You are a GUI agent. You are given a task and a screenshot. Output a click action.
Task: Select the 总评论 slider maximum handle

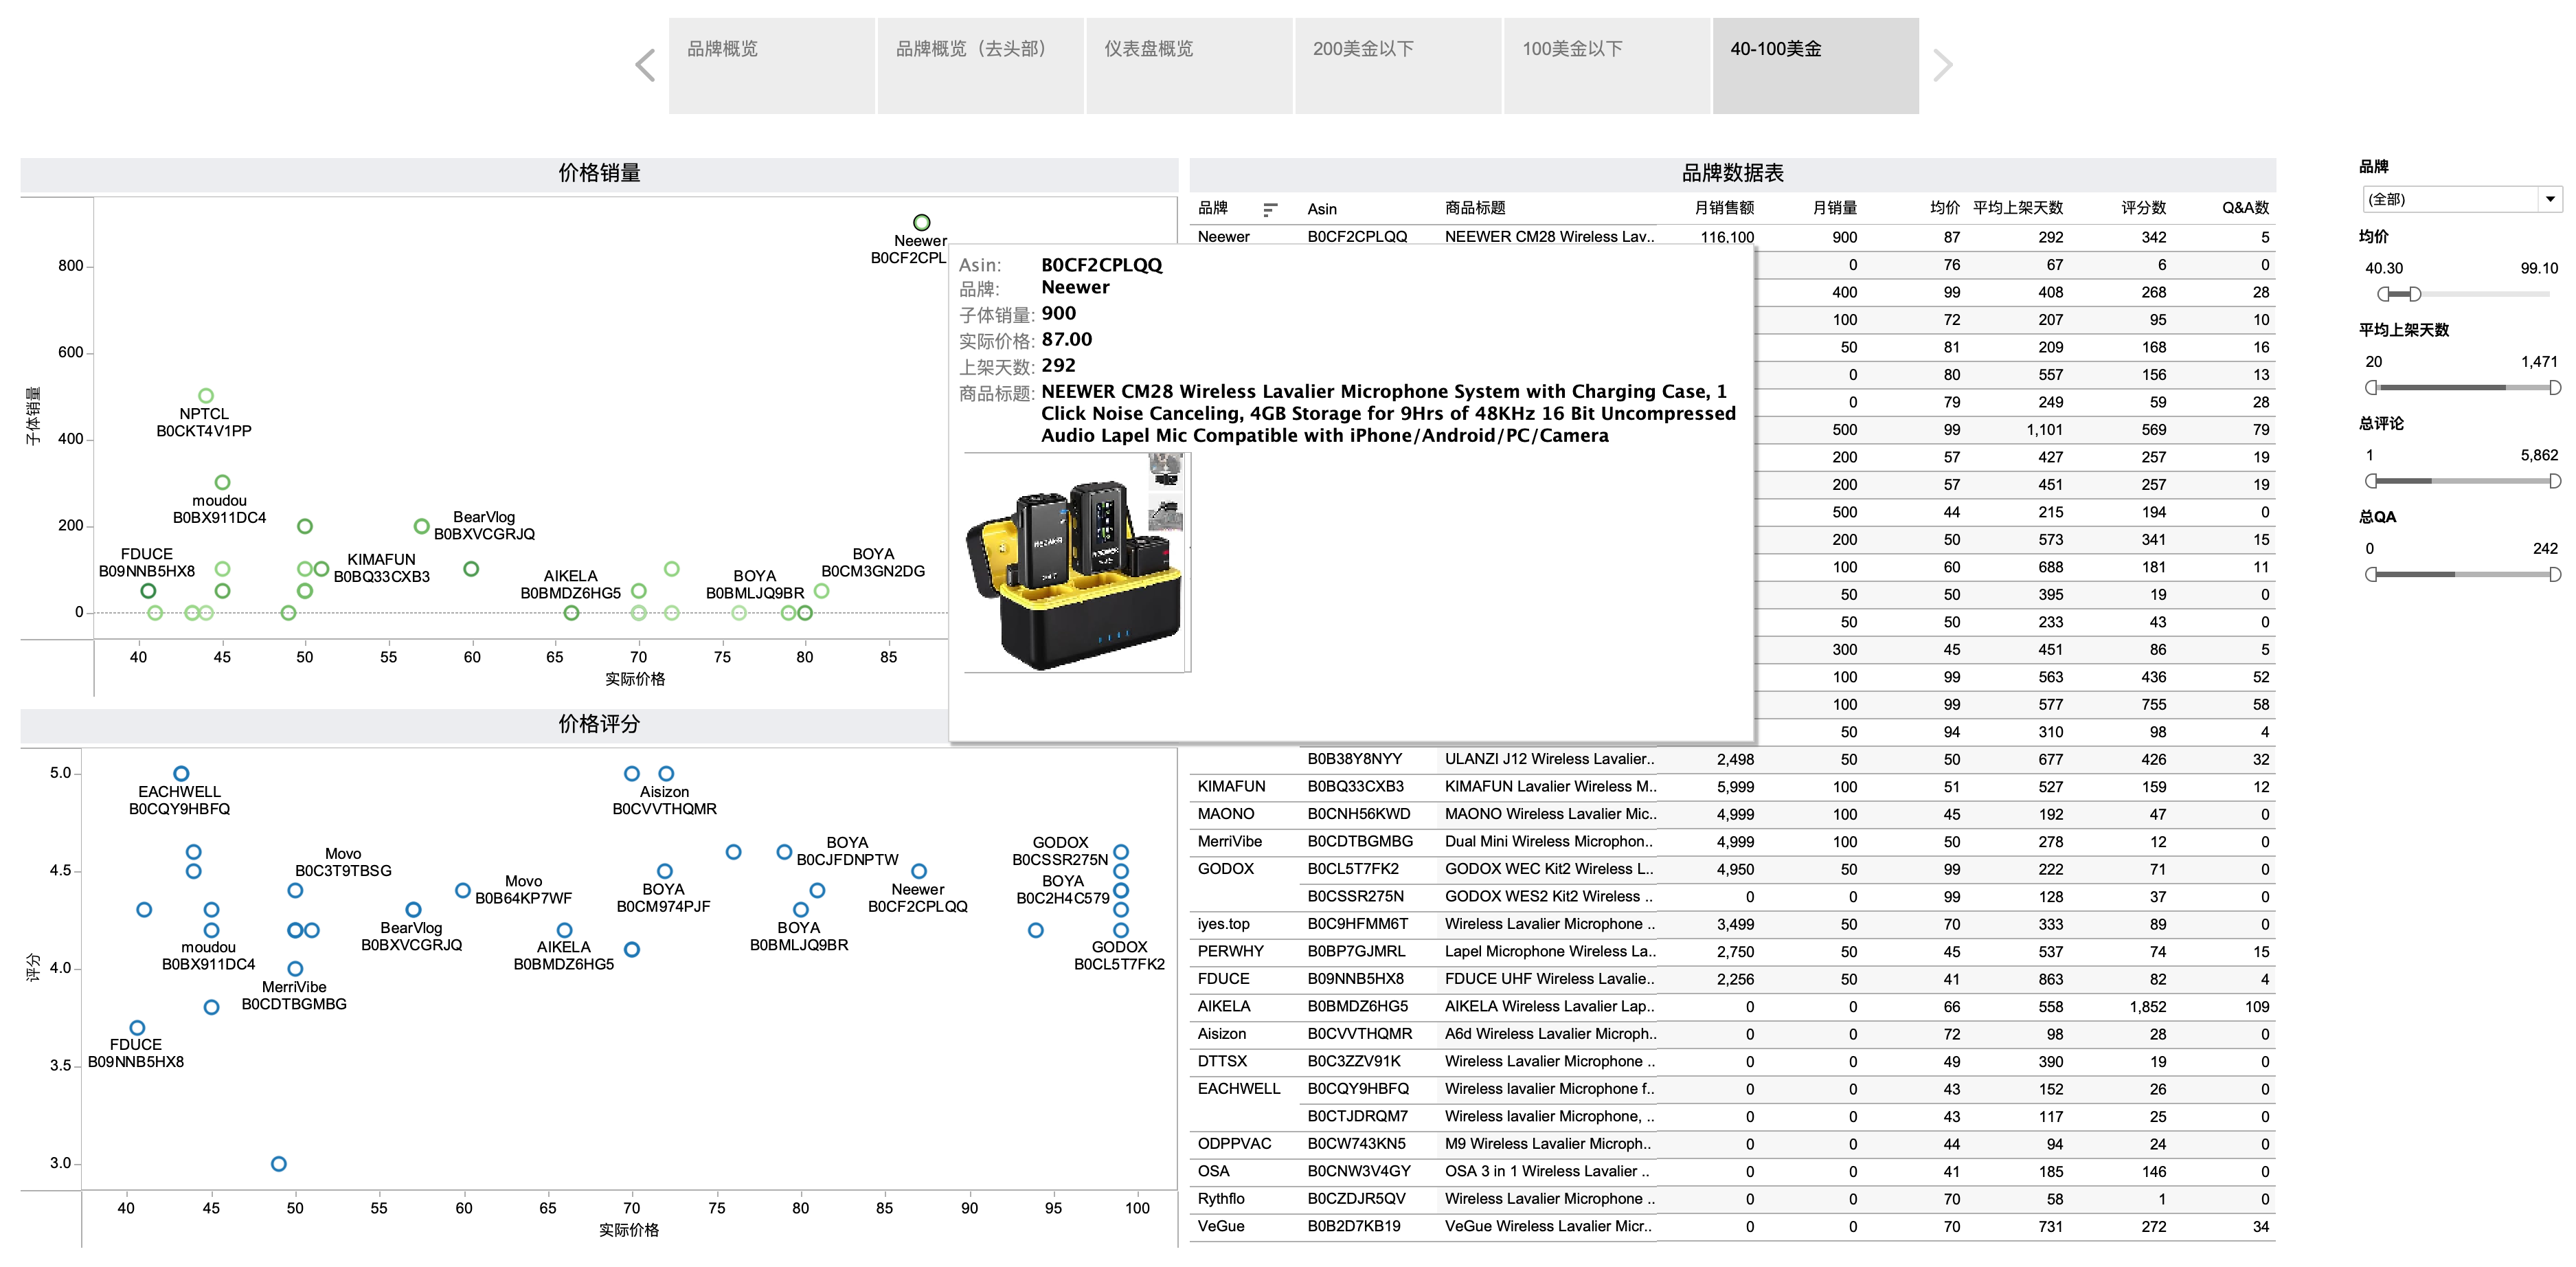(2555, 481)
